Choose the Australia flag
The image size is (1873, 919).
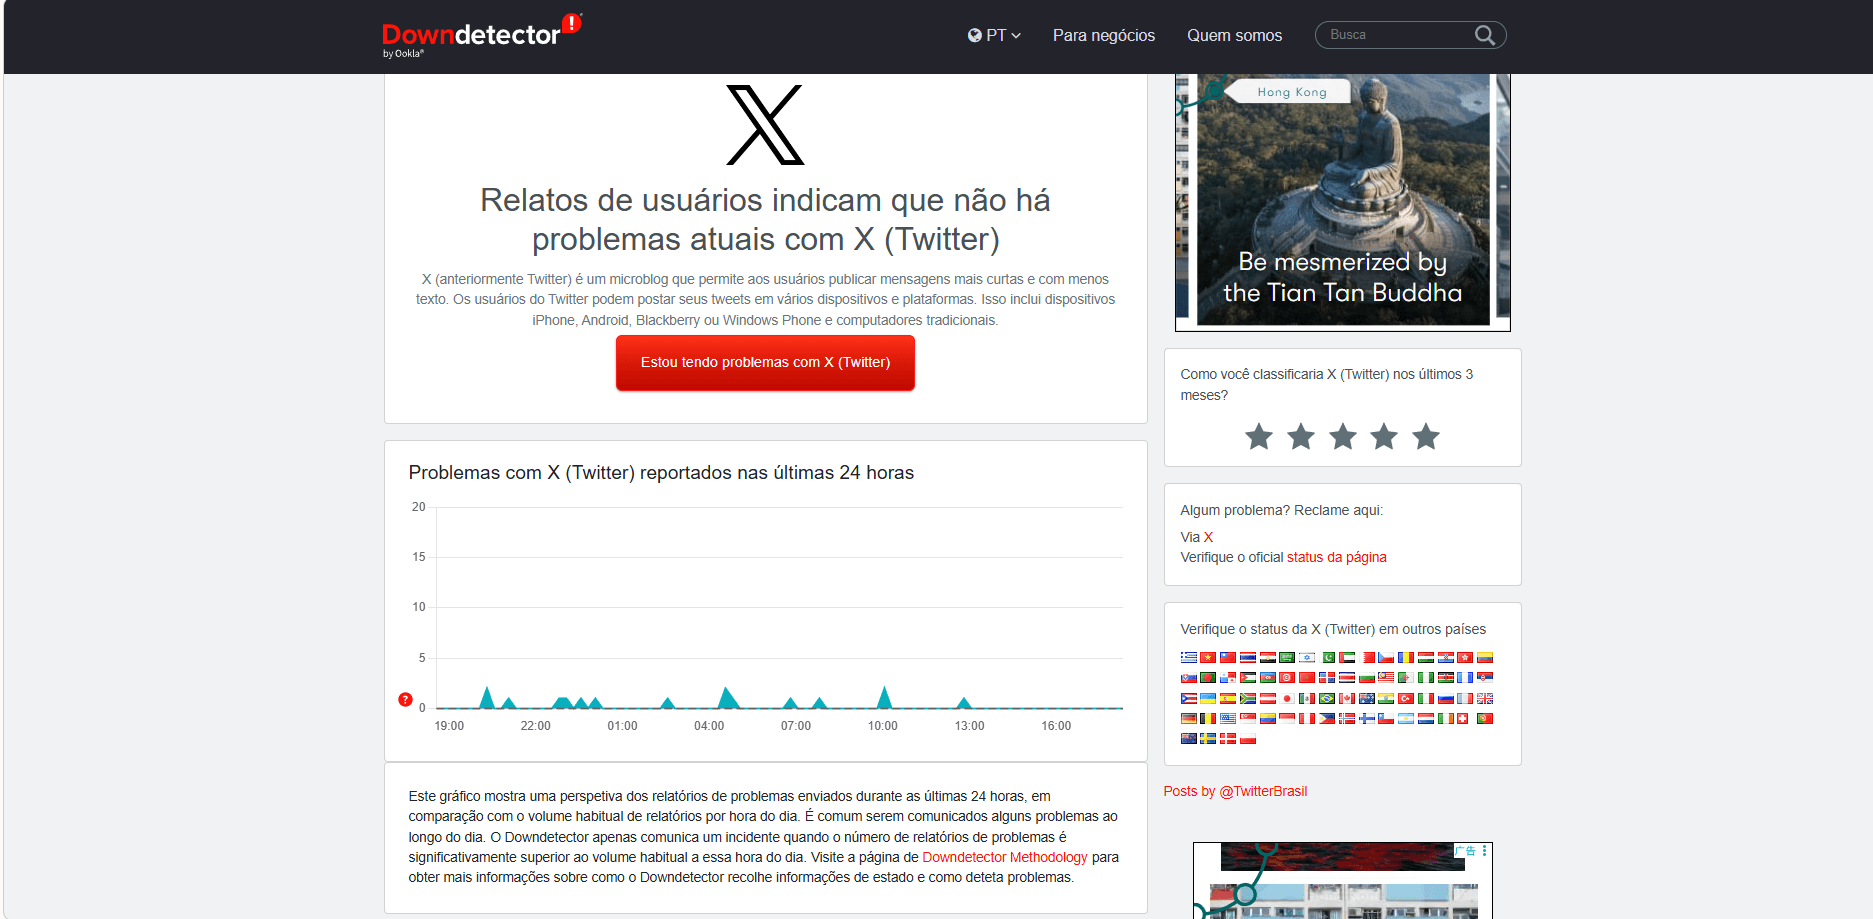(1367, 698)
